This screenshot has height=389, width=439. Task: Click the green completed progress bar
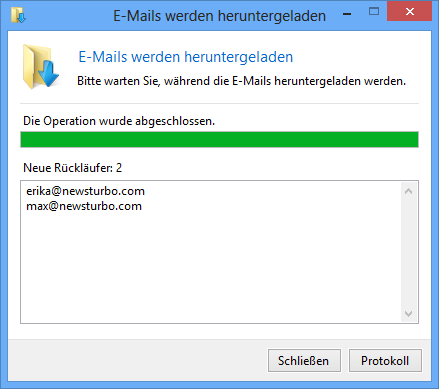pos(219,139)
